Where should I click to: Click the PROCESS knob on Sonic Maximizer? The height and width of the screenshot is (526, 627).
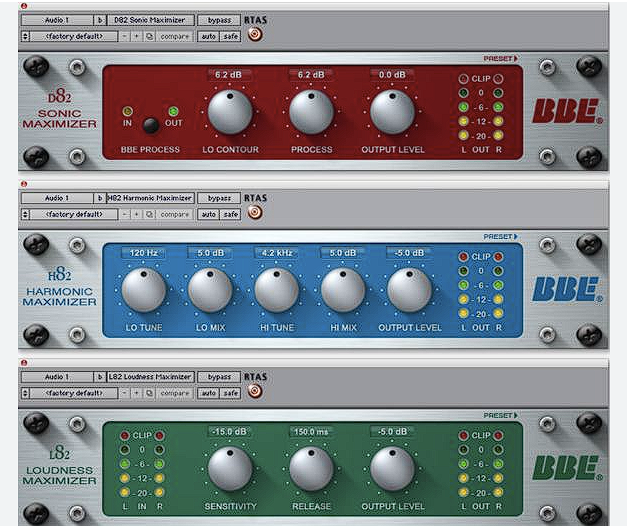click(311, 112)
